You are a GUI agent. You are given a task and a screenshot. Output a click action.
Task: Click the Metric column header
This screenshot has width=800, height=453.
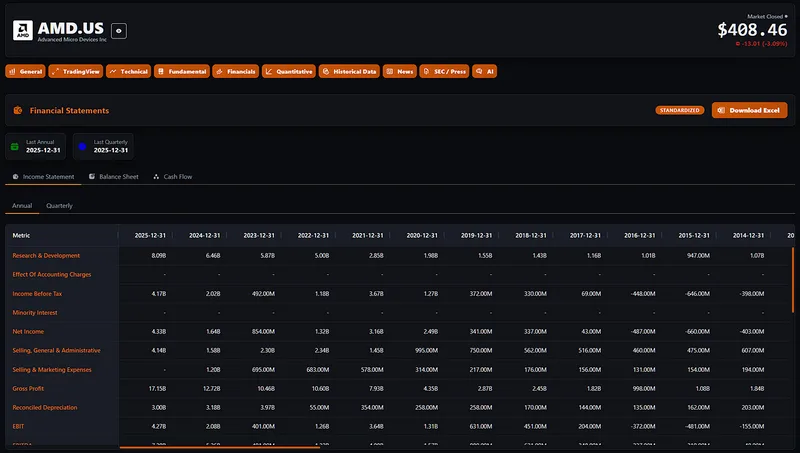click(21, 235)
